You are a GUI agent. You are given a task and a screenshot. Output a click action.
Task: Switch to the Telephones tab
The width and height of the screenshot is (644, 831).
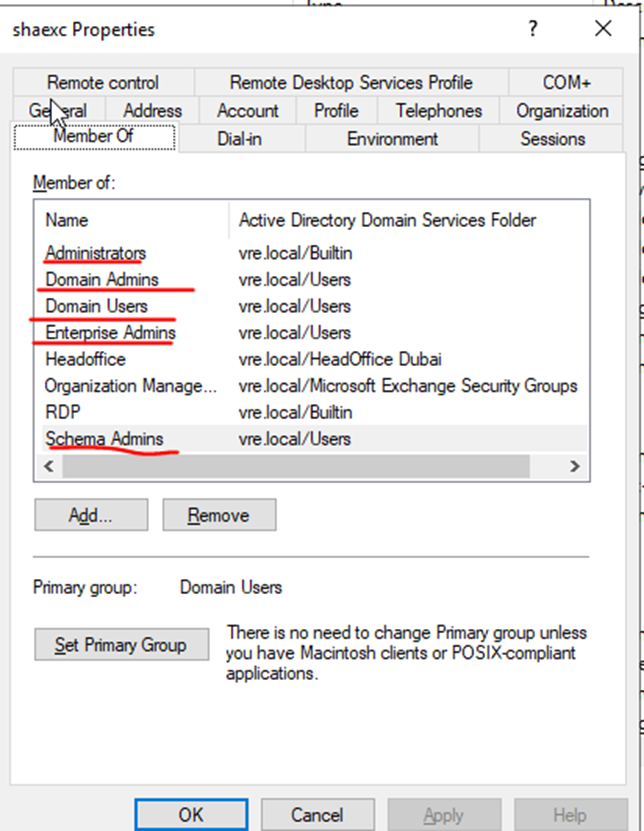coord(438,111)
